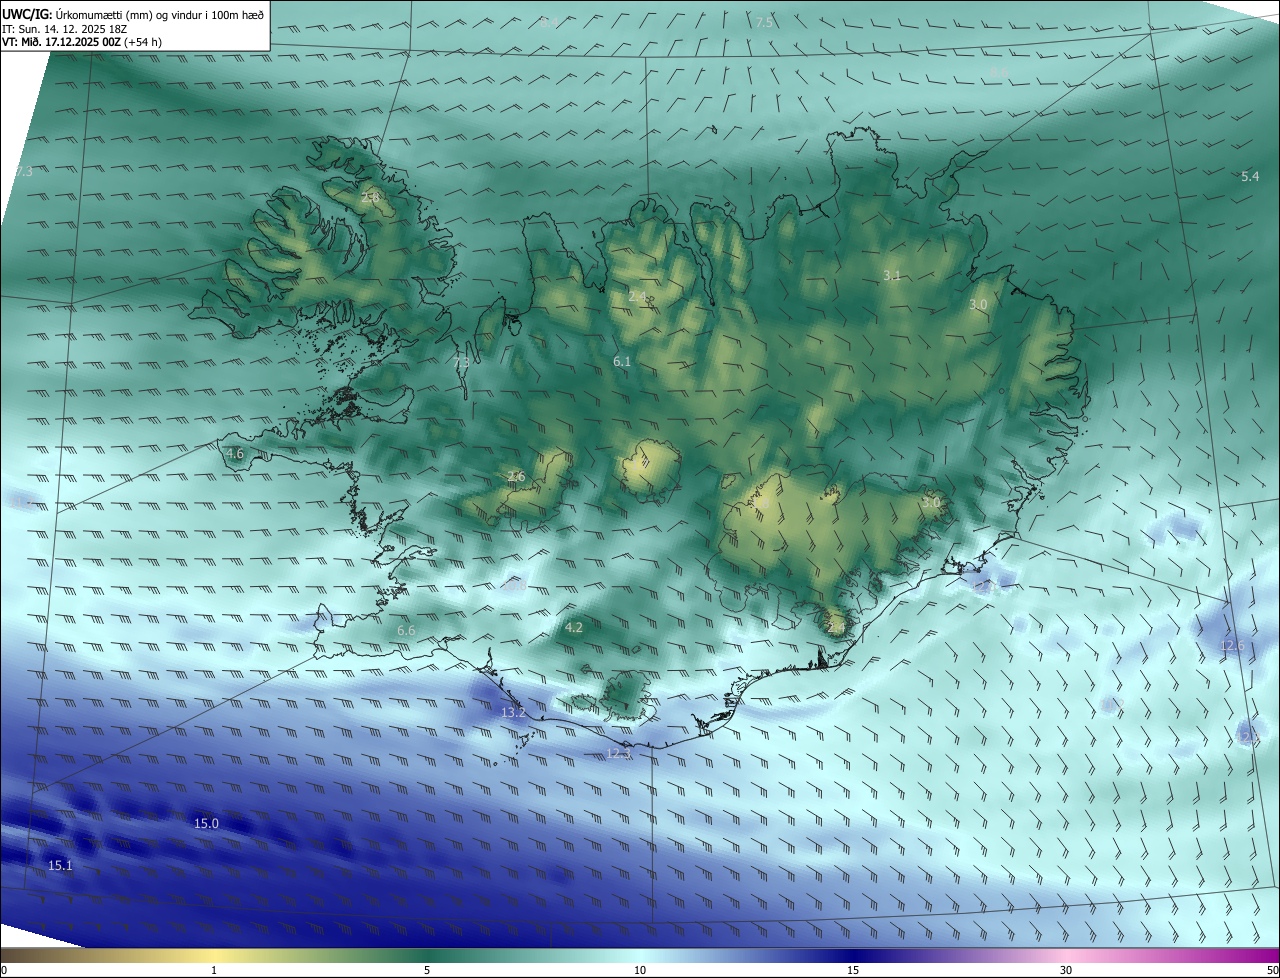Click the 12.6 value east of Iceland
Viewport: 1280px width, 978px height.
click(x=1232, y=645)
